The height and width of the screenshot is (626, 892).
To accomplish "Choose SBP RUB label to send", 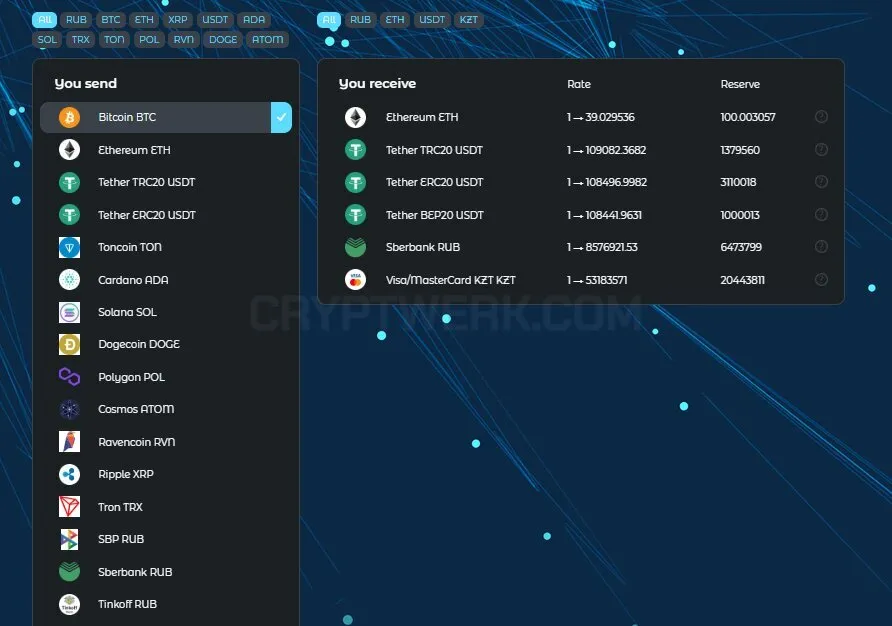I will click(121, 539).
